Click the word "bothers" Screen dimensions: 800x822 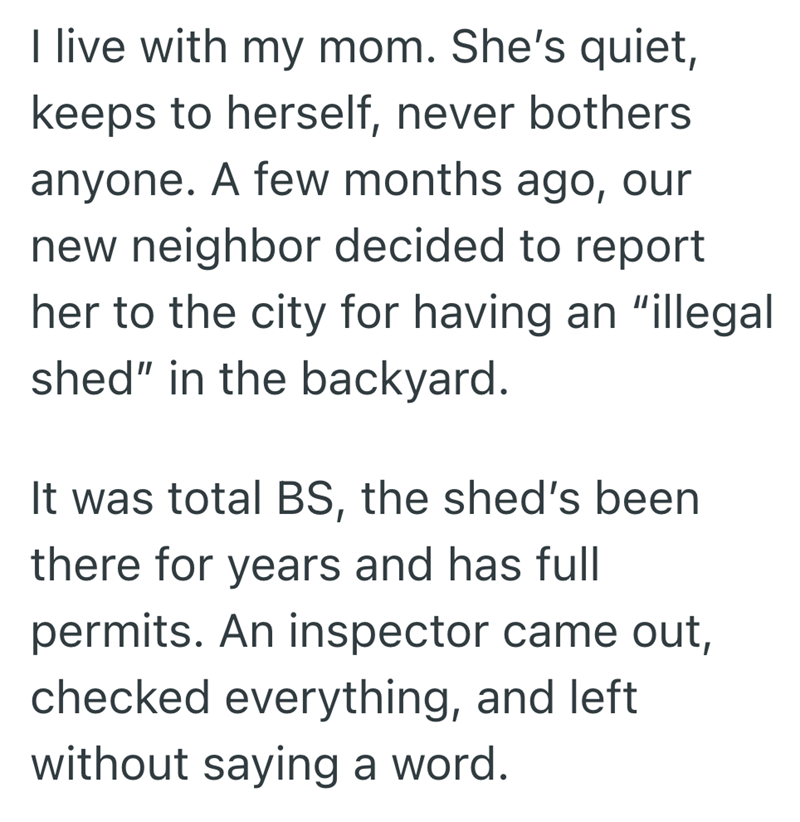602,115
